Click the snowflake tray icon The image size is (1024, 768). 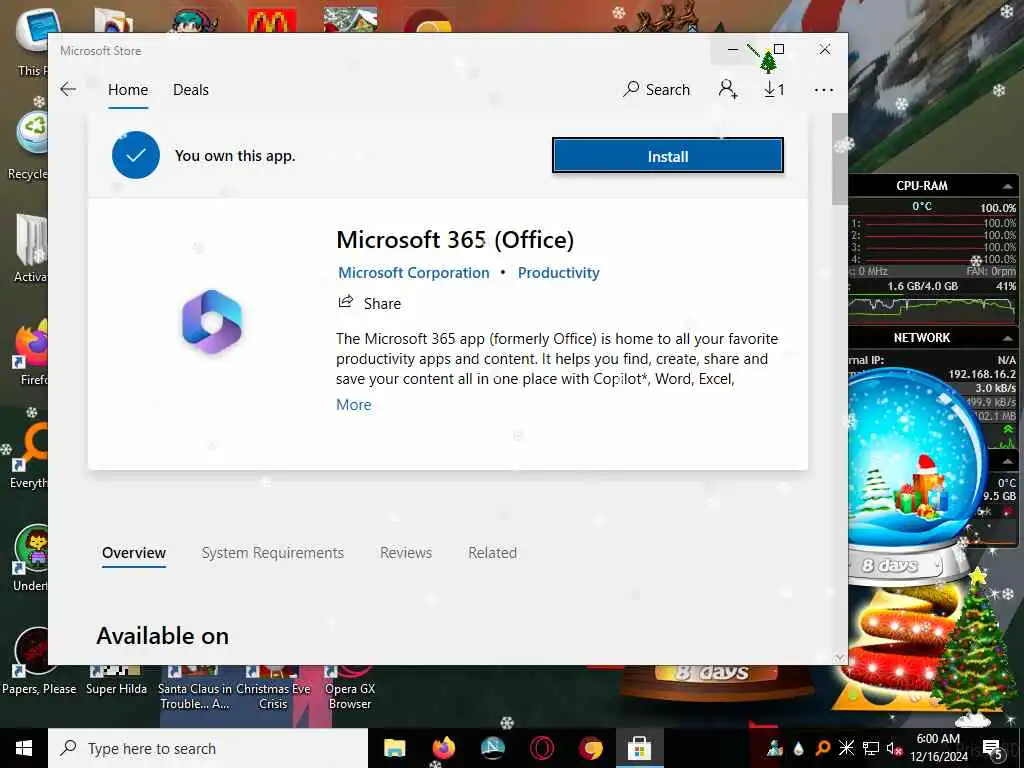(846, 748)
